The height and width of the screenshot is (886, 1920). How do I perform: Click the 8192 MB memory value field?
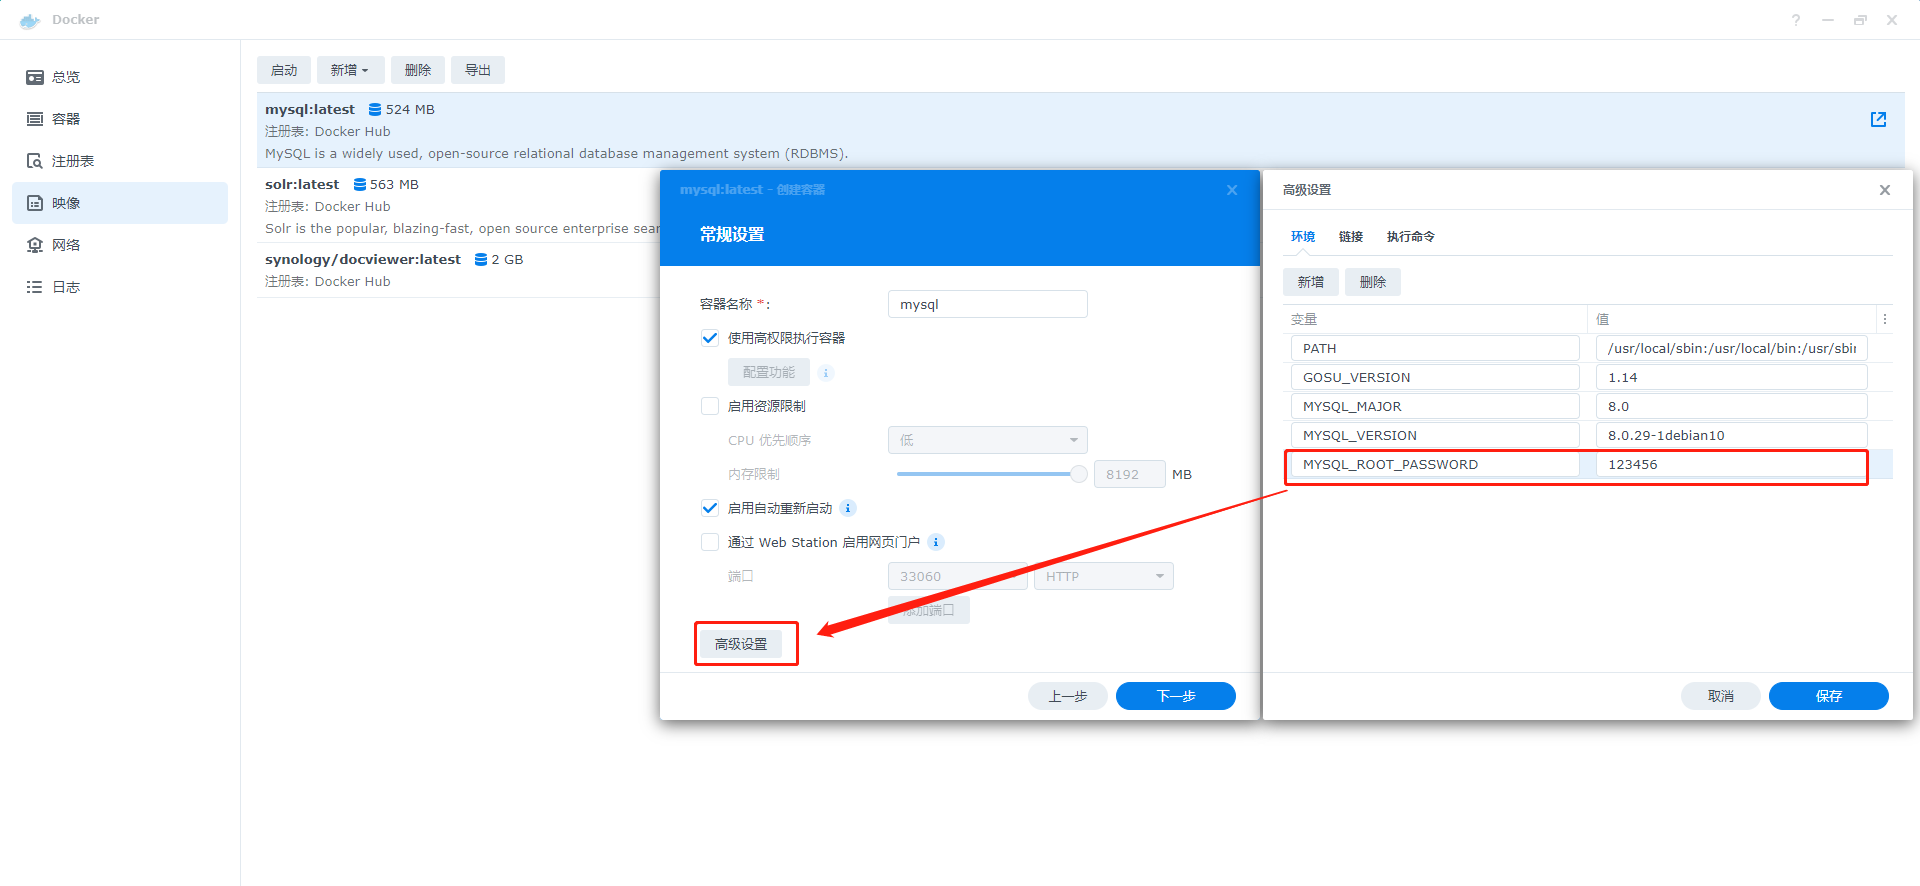(1130, 474)
